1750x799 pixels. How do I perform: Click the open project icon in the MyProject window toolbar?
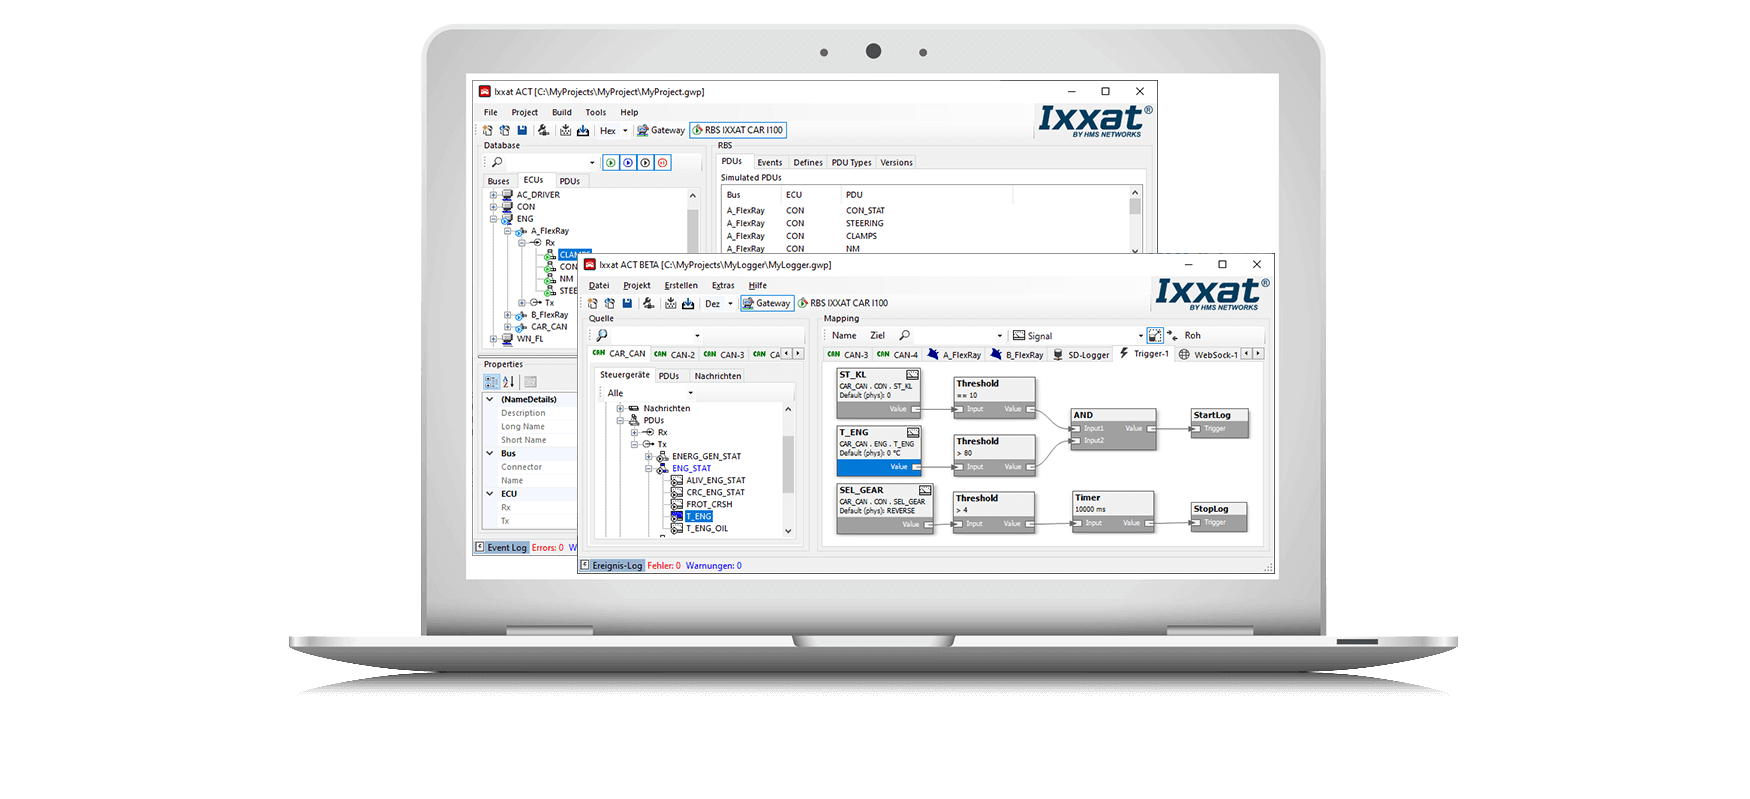click(505, 130)
